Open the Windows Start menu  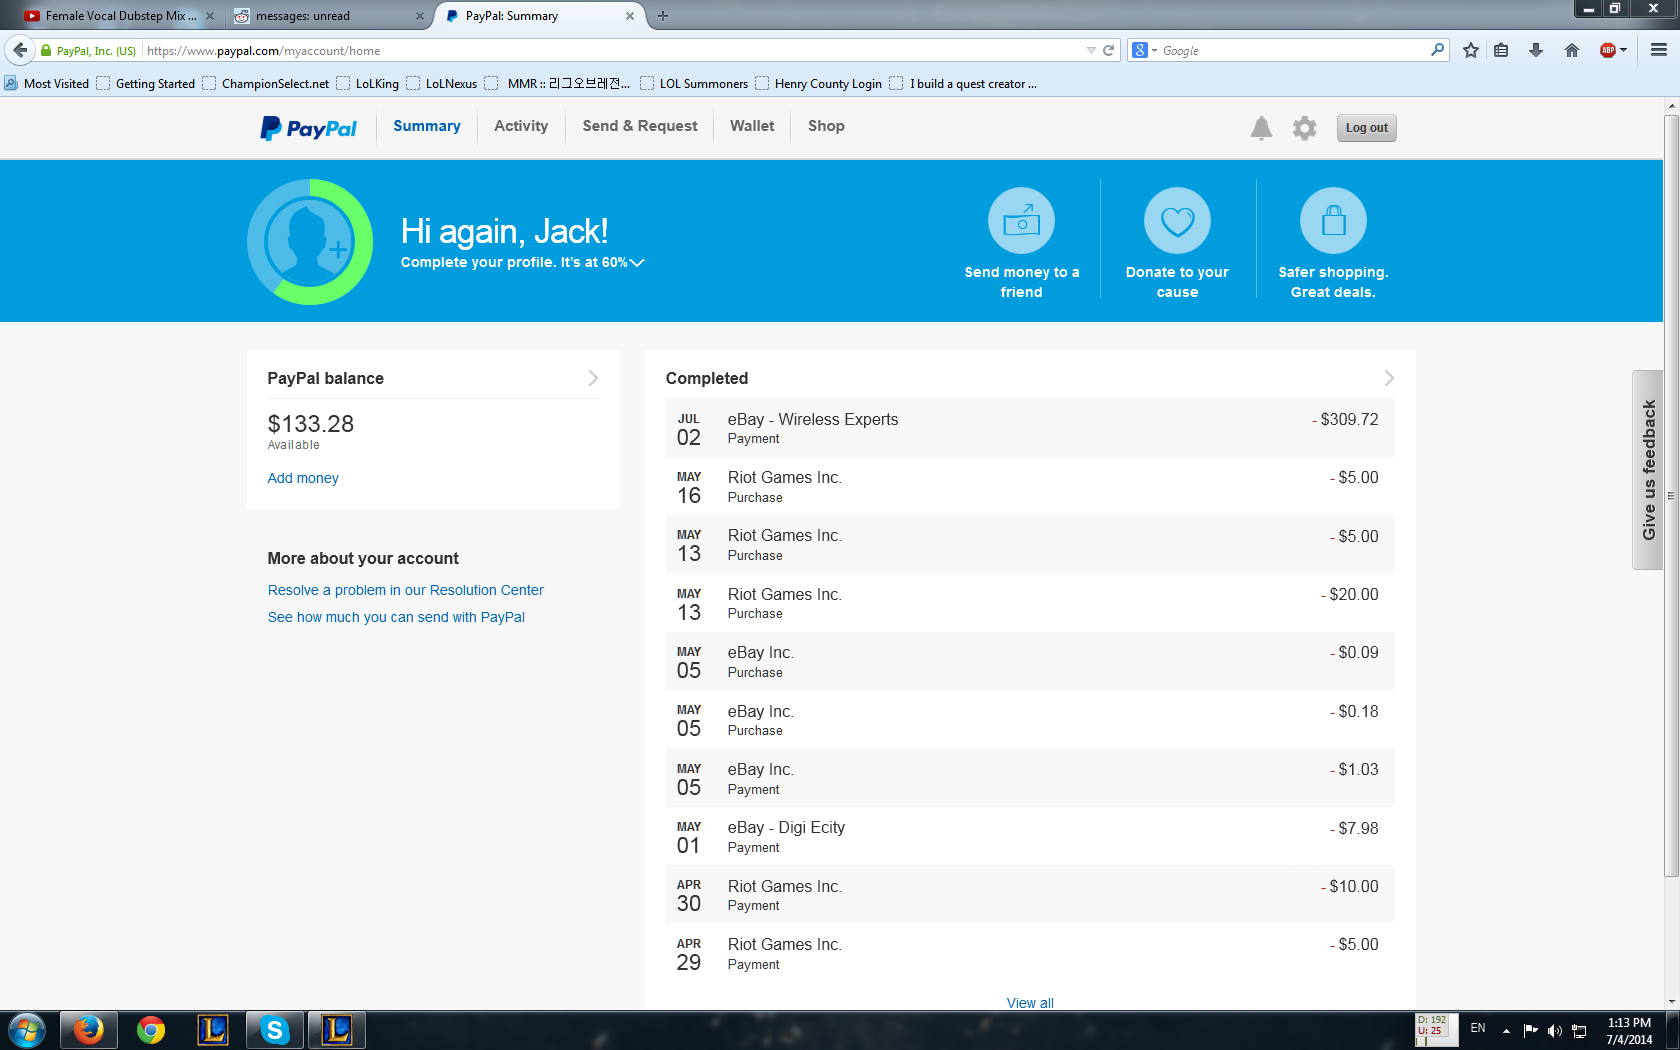pyautogui.click(x=27, y=1030)
